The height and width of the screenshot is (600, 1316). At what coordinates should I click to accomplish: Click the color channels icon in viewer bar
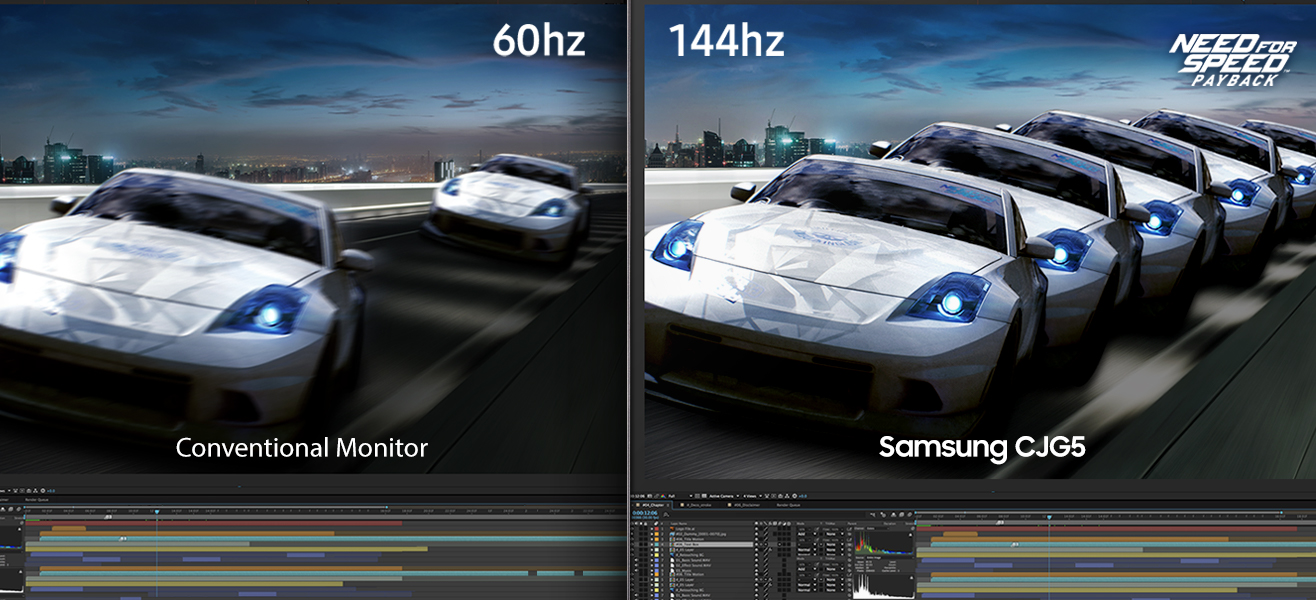click(x=663, y=496)
